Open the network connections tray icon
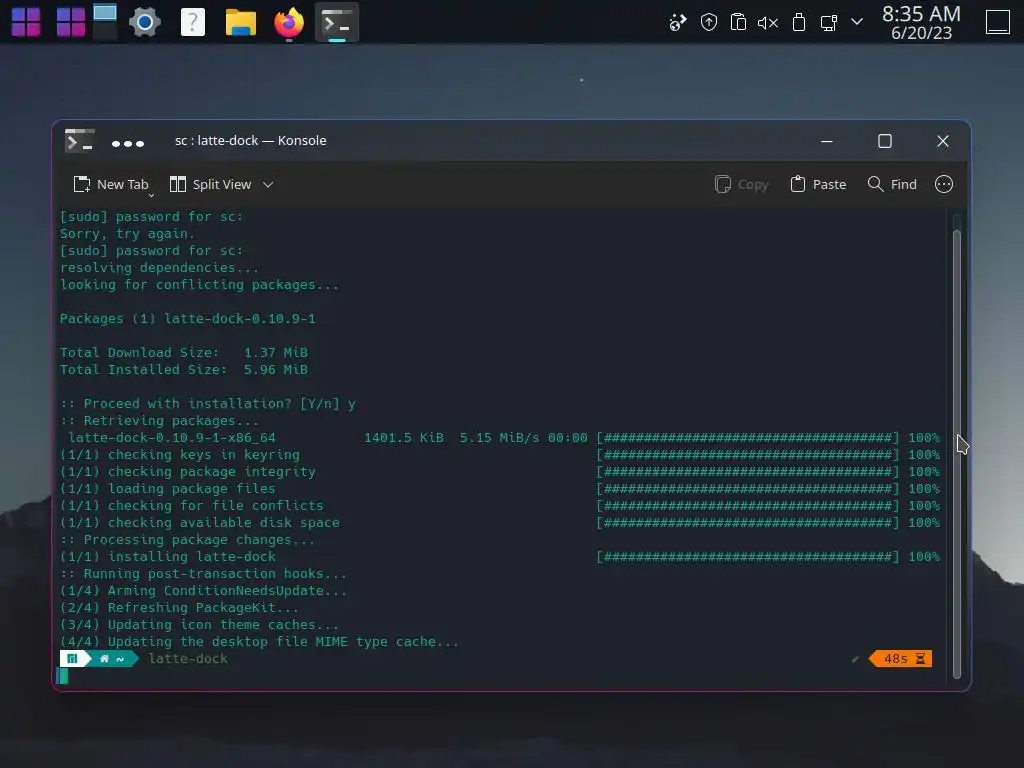This screenshot has height=768, width=1024. click(678, 23)
